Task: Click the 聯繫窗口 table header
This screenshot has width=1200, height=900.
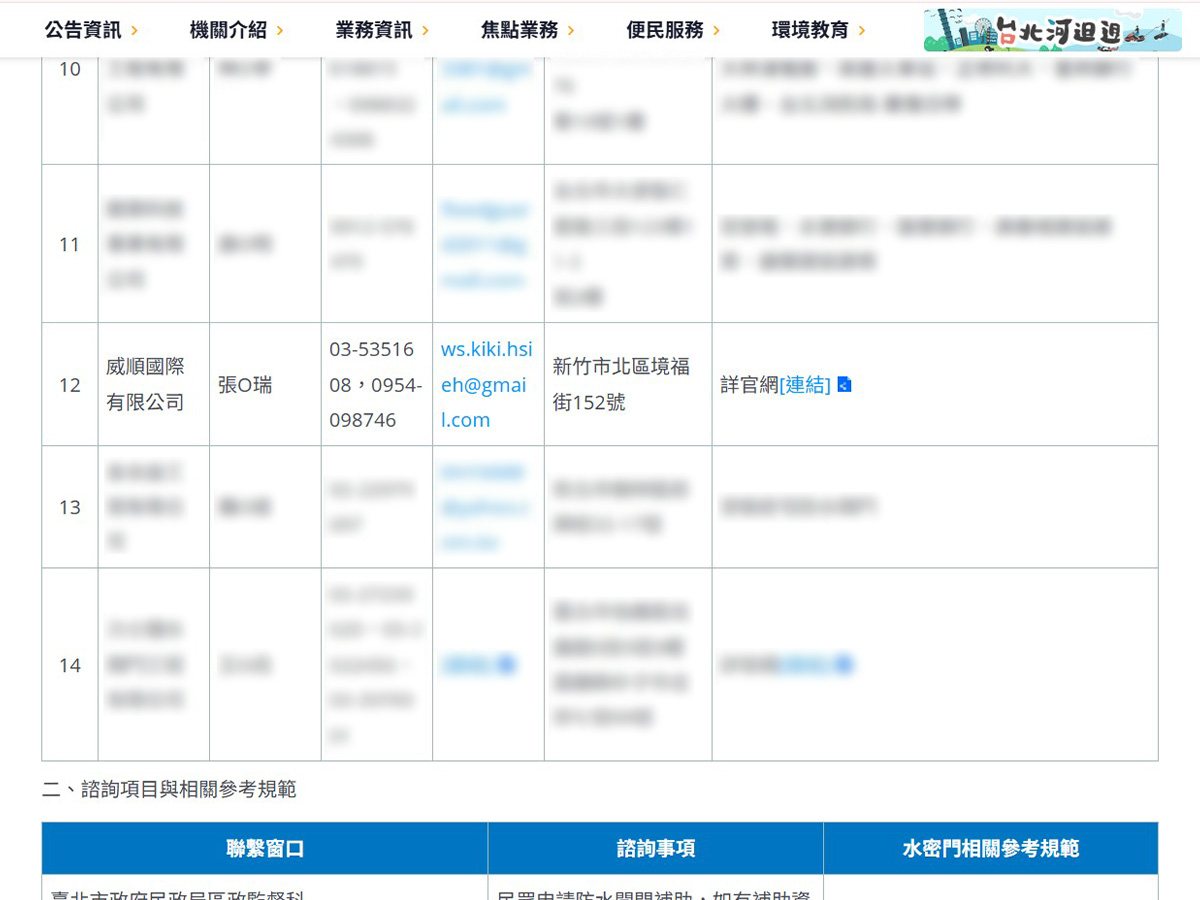Action: [265, 848]
